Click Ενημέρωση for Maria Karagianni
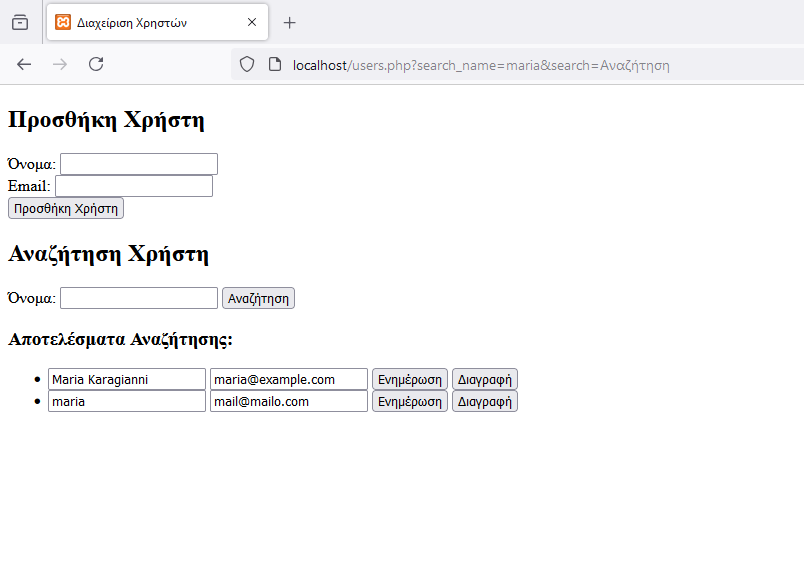 410,379
